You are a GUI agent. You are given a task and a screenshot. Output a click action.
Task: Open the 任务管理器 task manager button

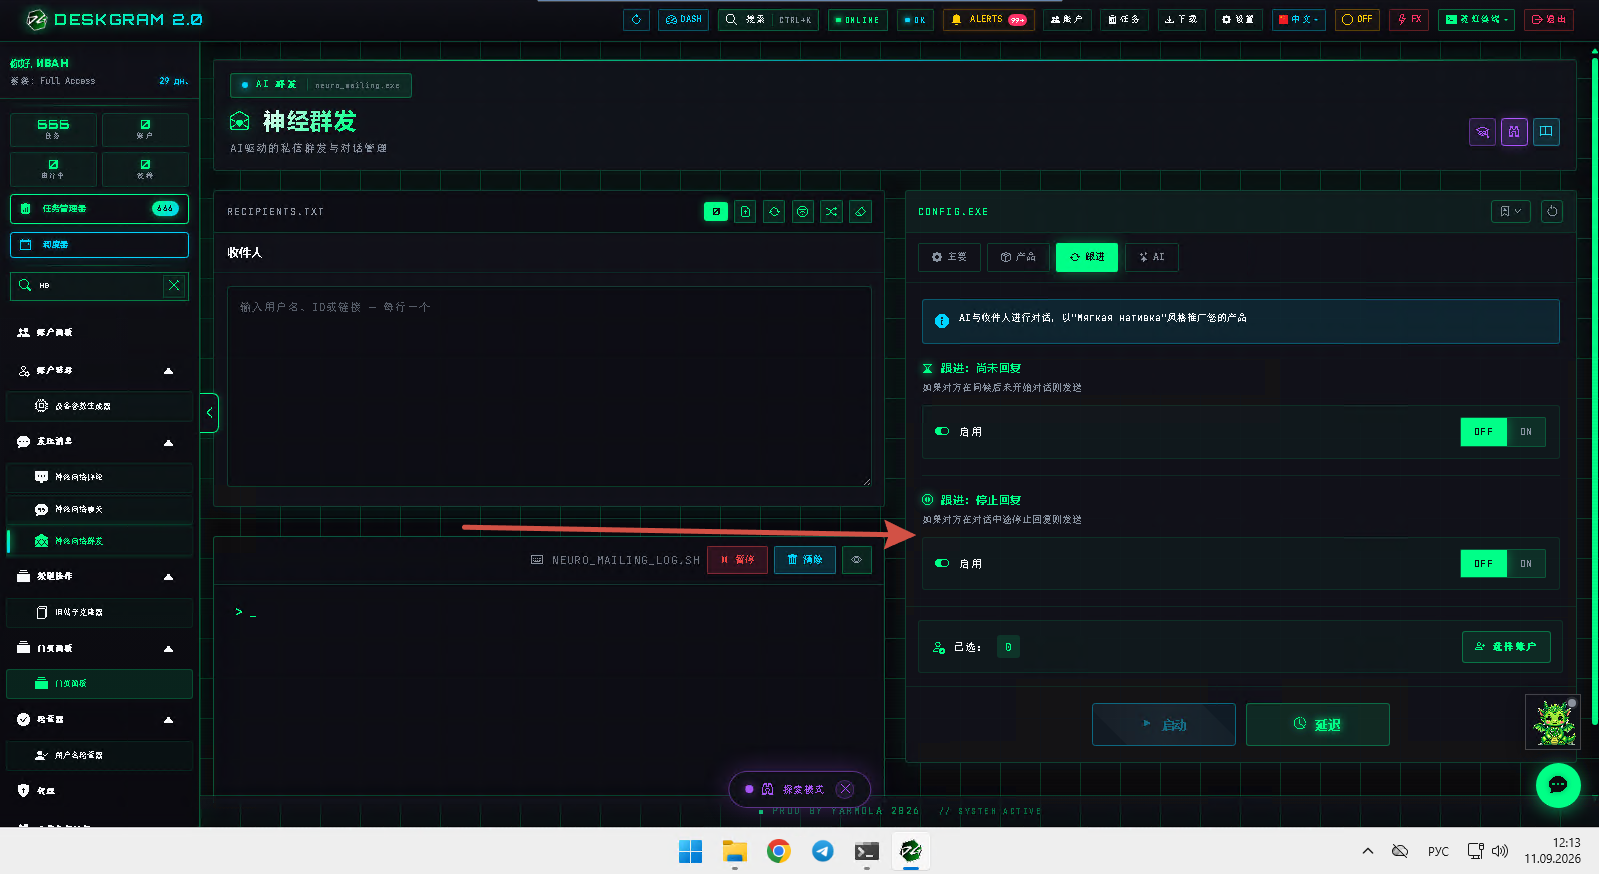(99, 208)
